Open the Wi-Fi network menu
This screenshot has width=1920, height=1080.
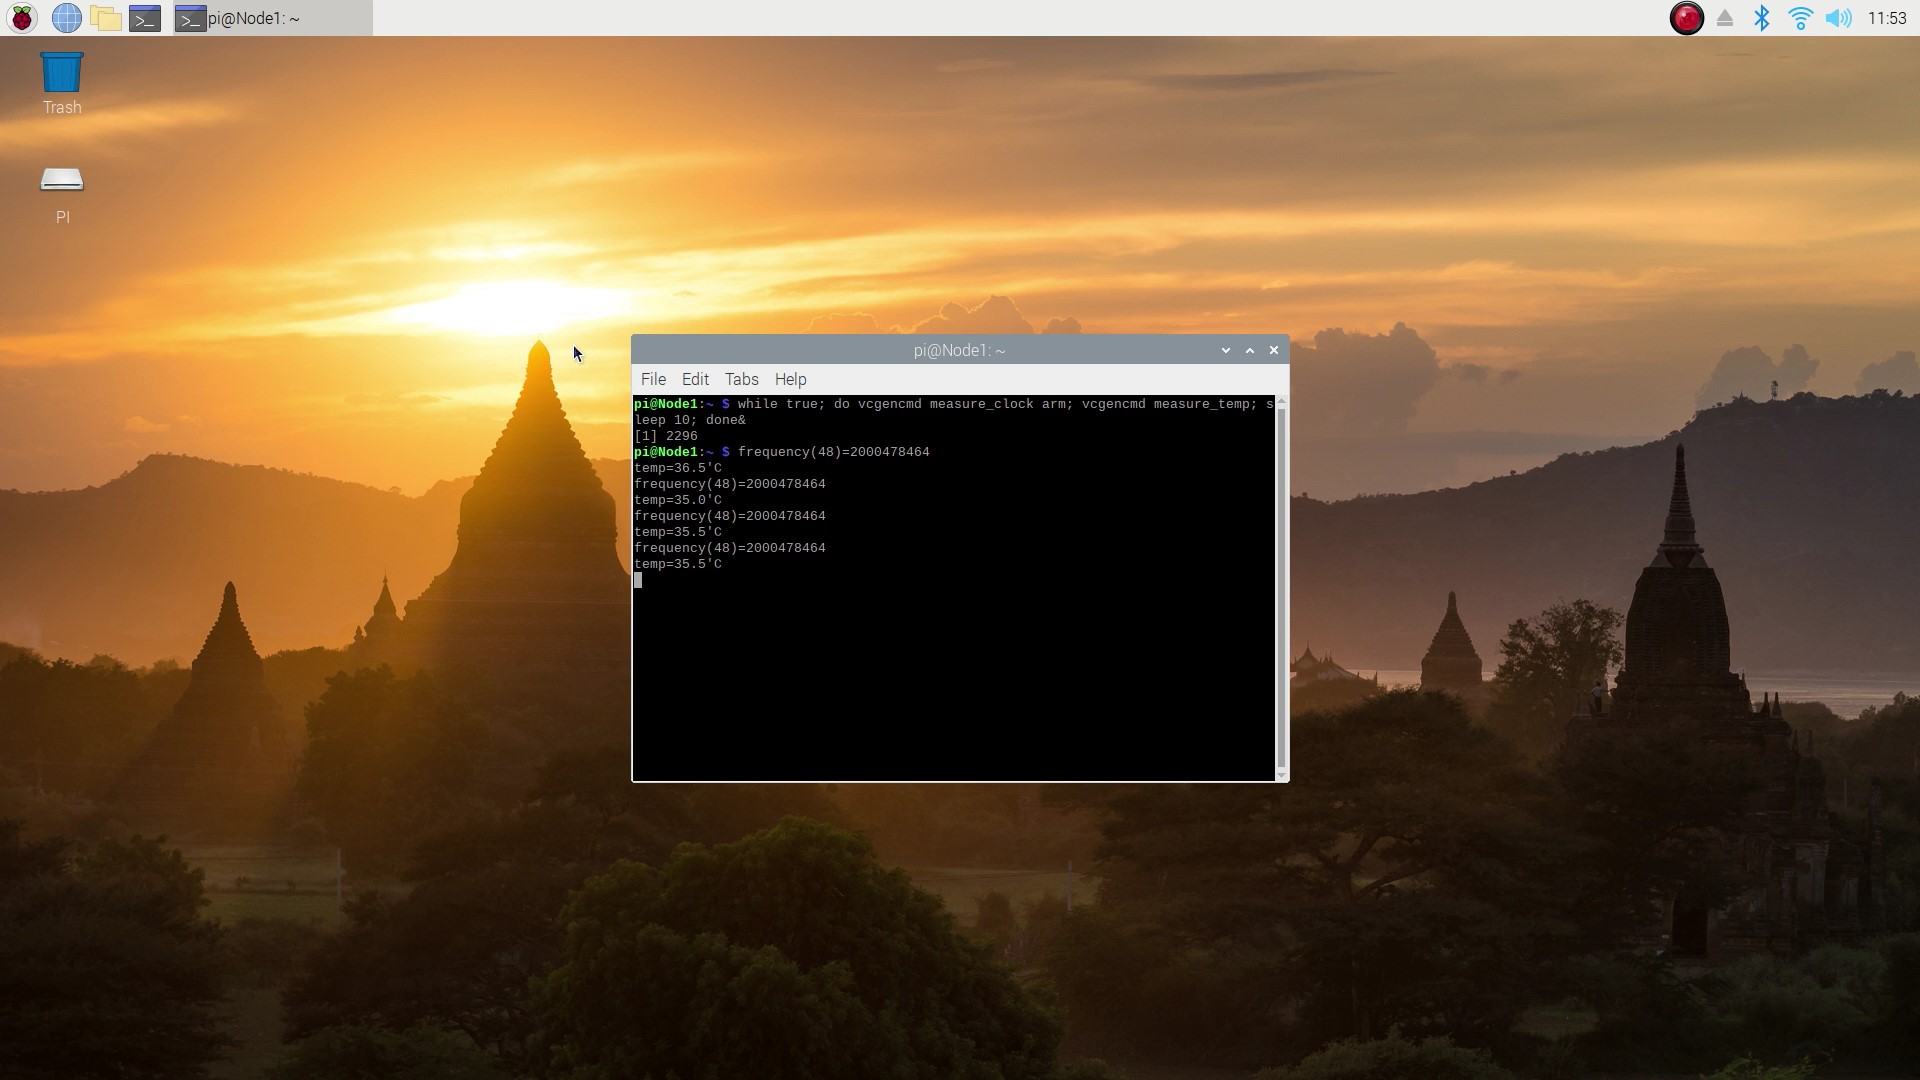(x=1800, y=18)
